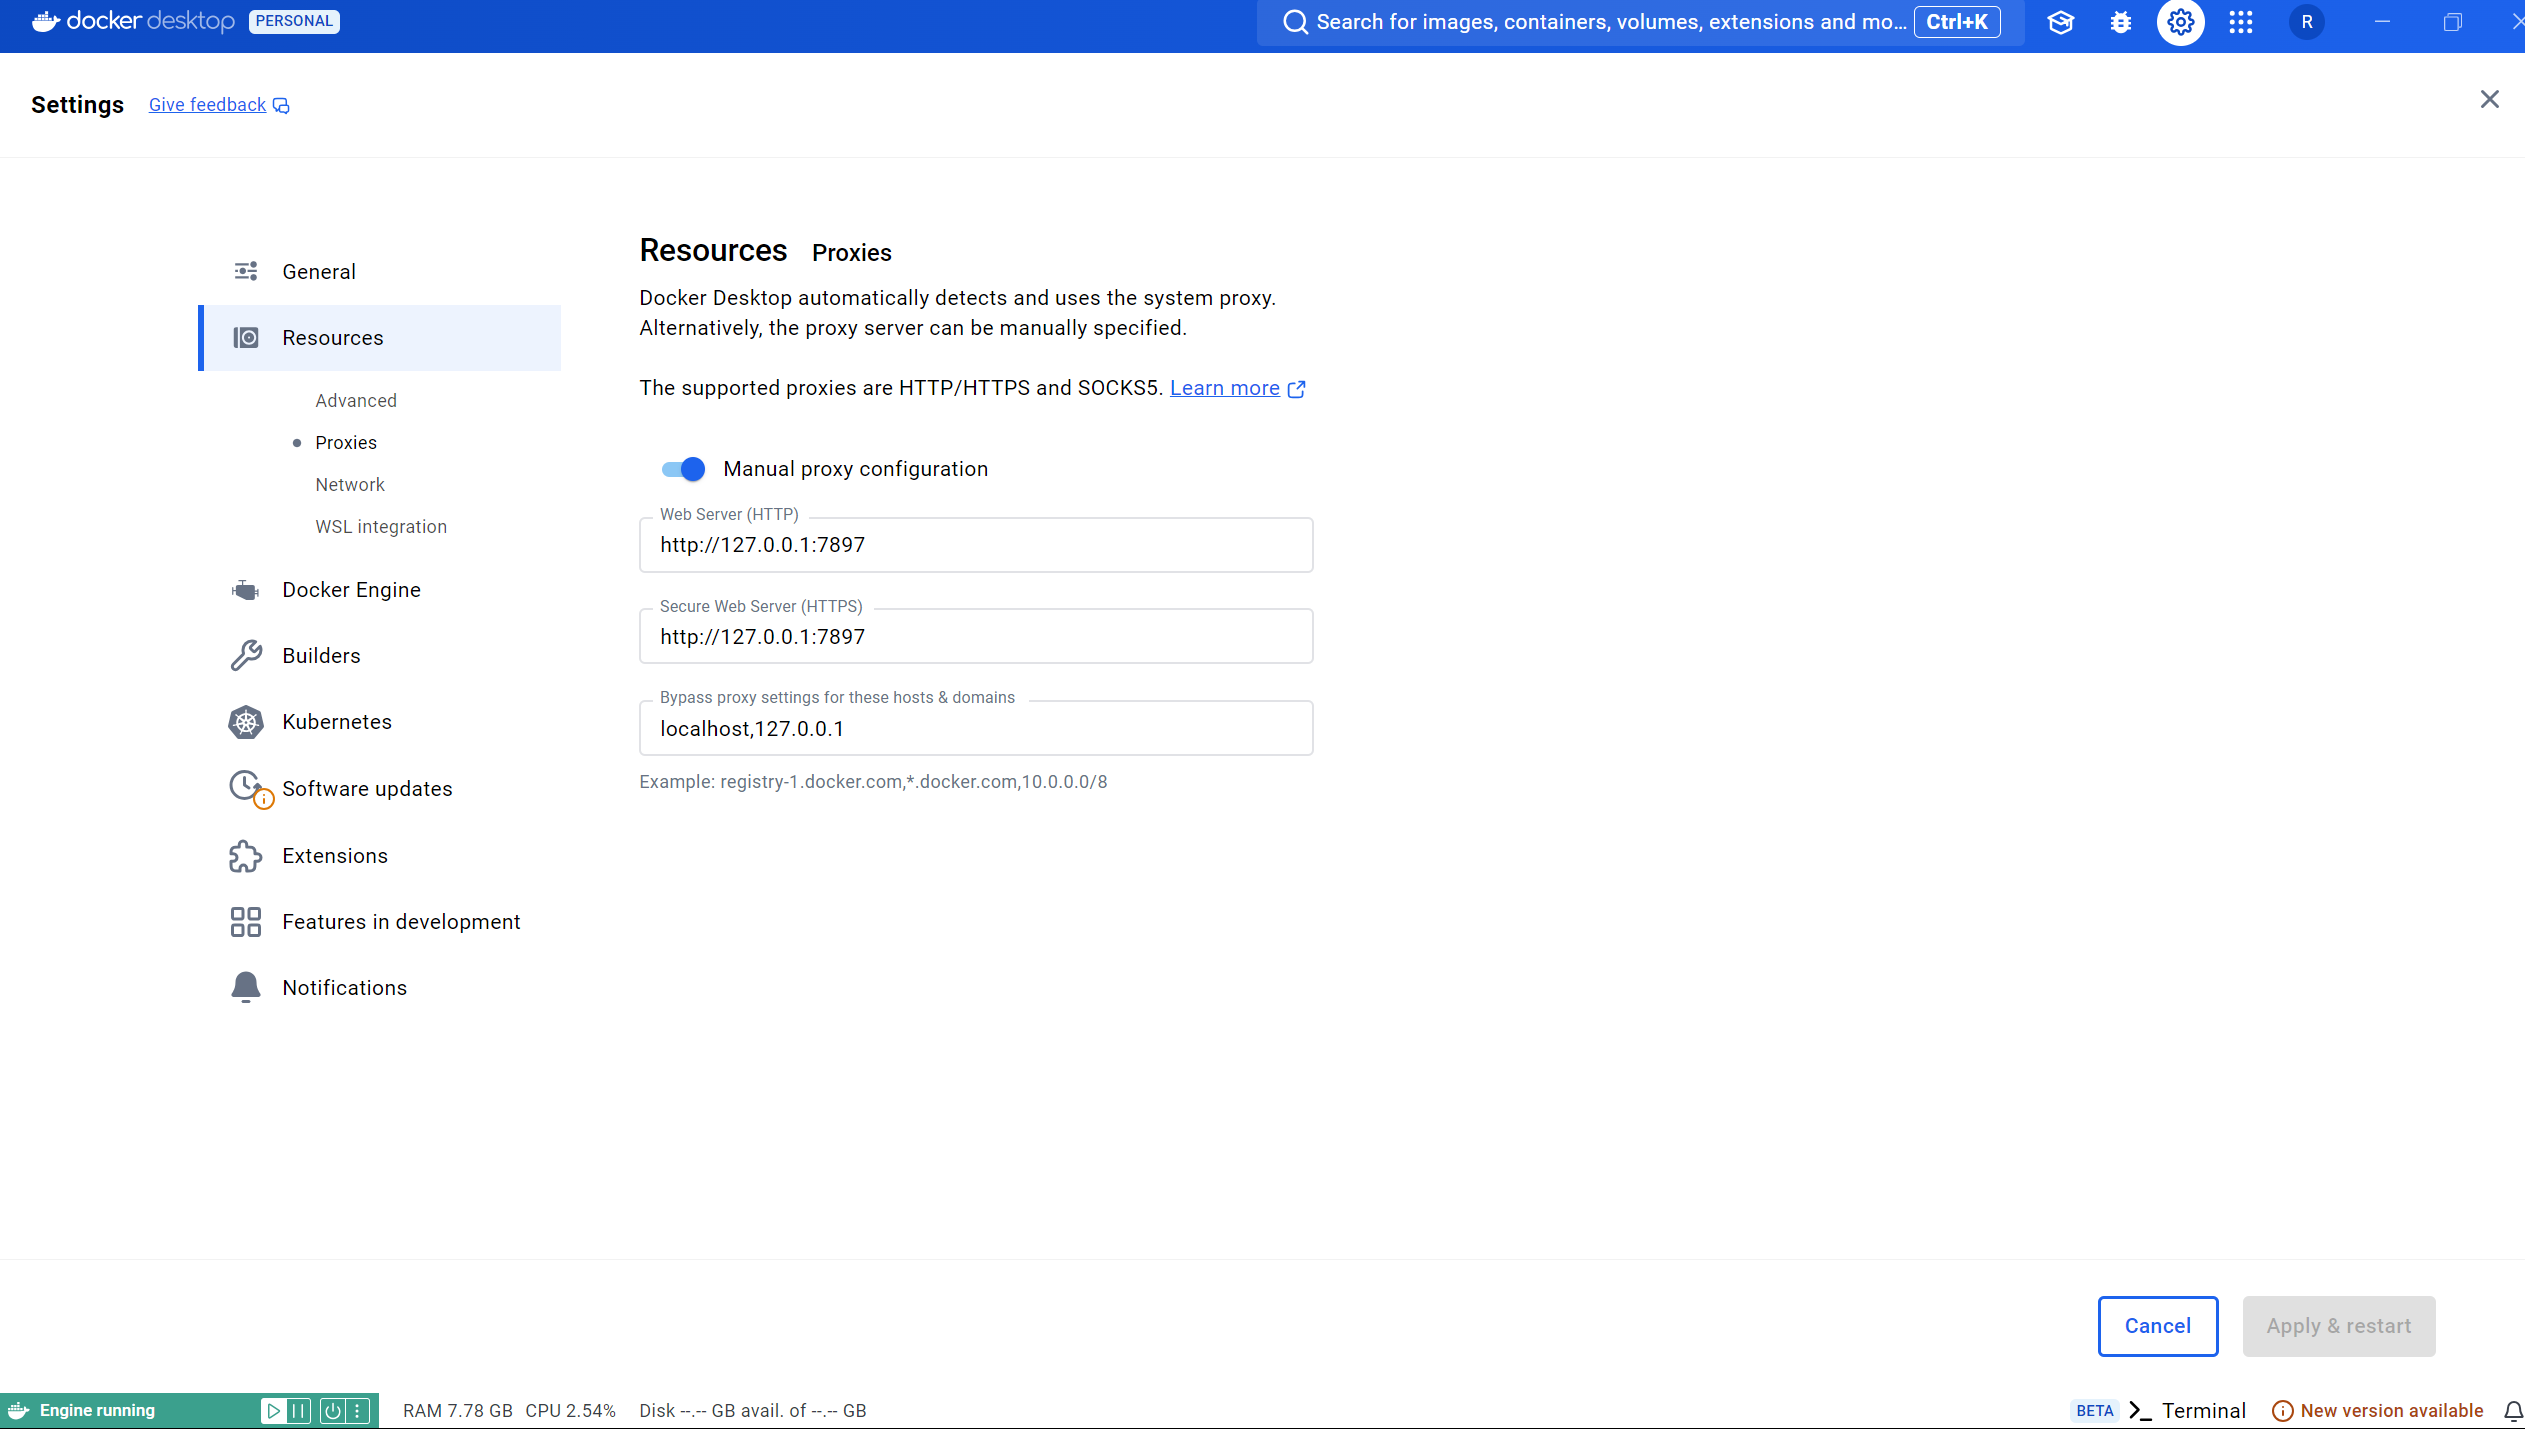Click the external link icon beside Learn more
This screenshot has width=2525, height=1429.
(1297, 389)
